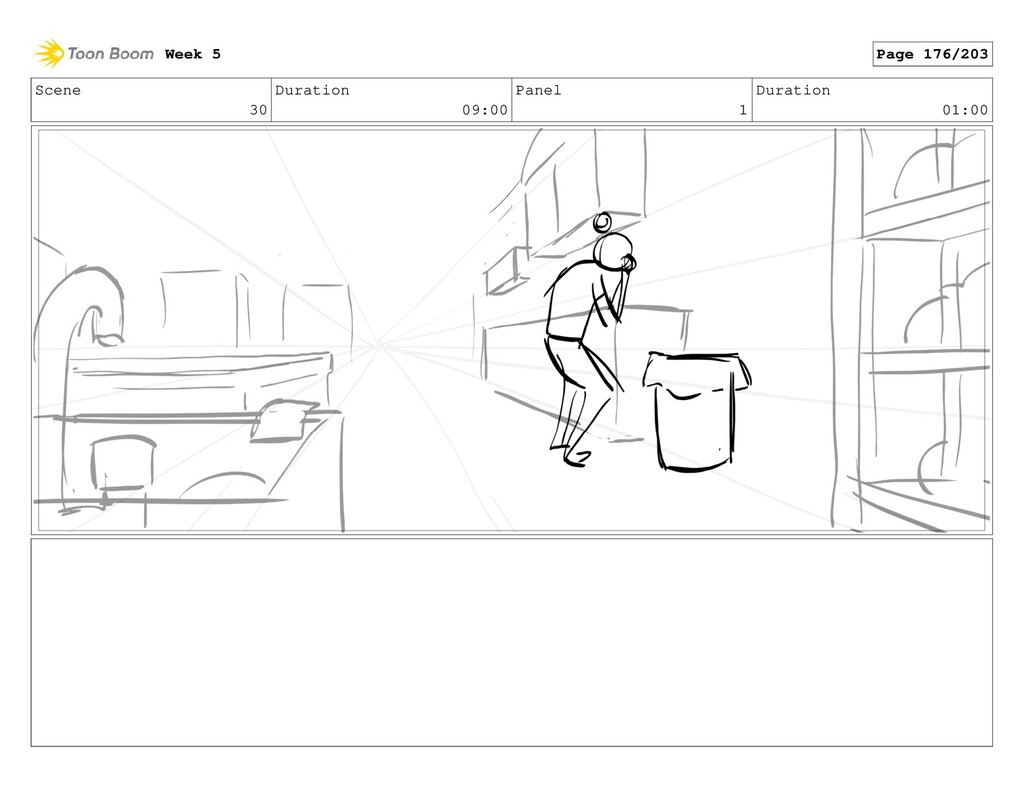Image resolution: width=1024 pixels, height=793 pixels.
Task: Select the scene number '30'
Action: pos(259,110)
